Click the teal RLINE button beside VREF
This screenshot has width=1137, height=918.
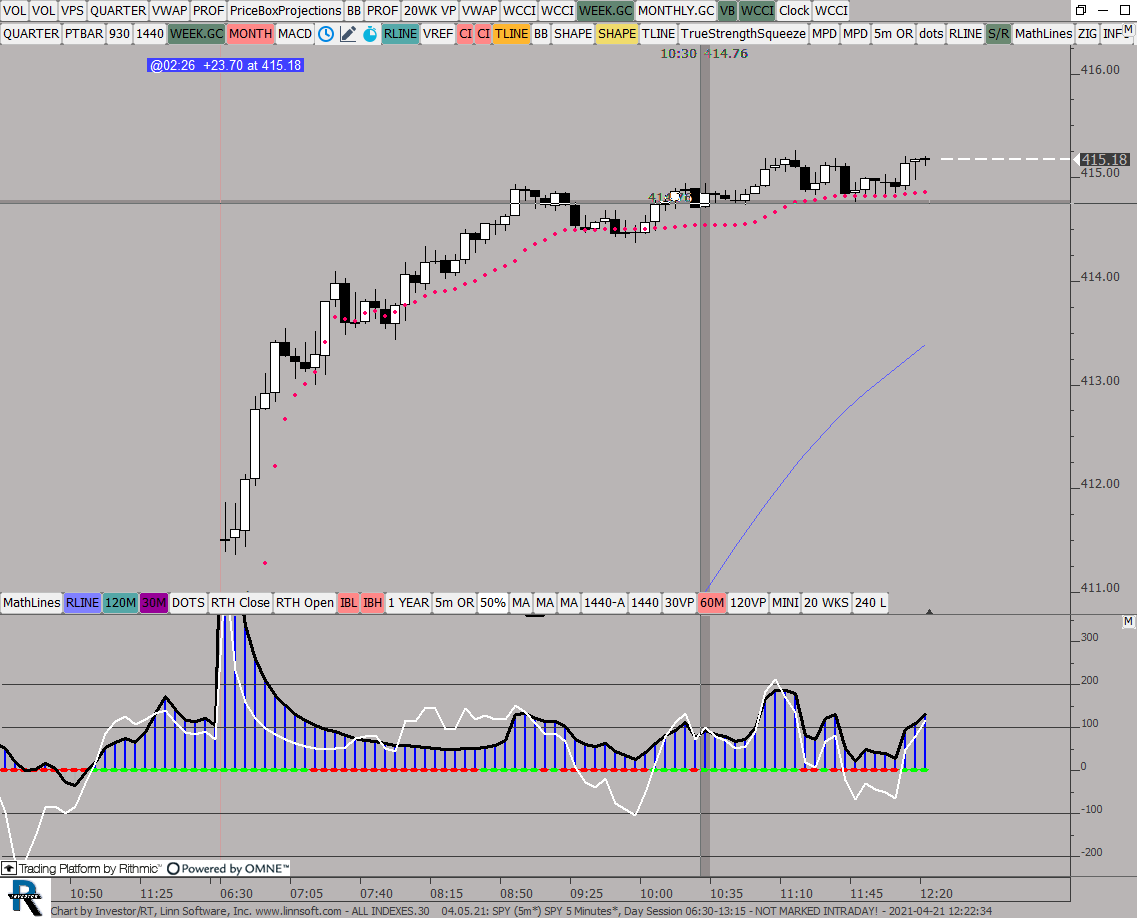coord(400,34)
